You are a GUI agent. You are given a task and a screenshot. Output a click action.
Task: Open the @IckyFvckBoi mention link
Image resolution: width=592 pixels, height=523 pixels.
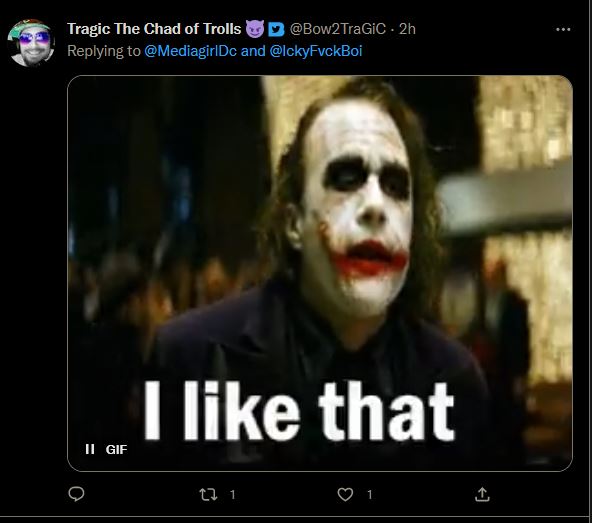point(316,51)
